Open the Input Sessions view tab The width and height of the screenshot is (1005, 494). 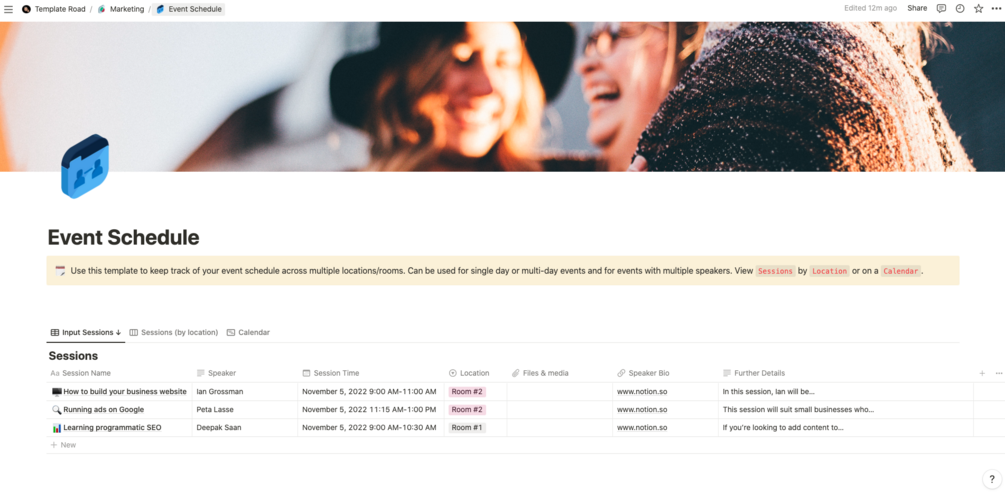[x=86, y=333]
